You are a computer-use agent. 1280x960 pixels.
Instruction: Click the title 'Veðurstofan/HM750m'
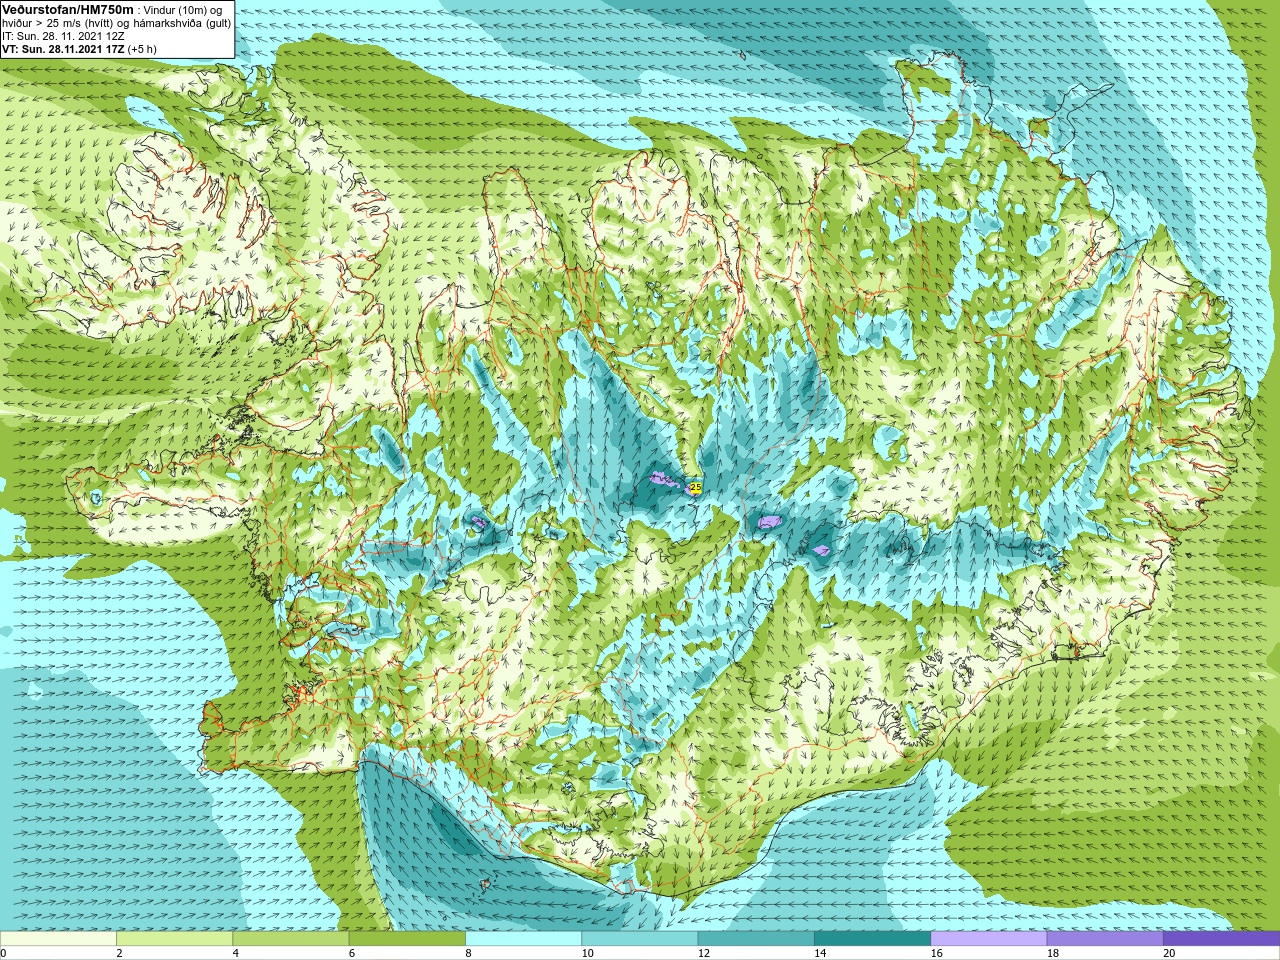pyautogui.click(x=68, y=9)
